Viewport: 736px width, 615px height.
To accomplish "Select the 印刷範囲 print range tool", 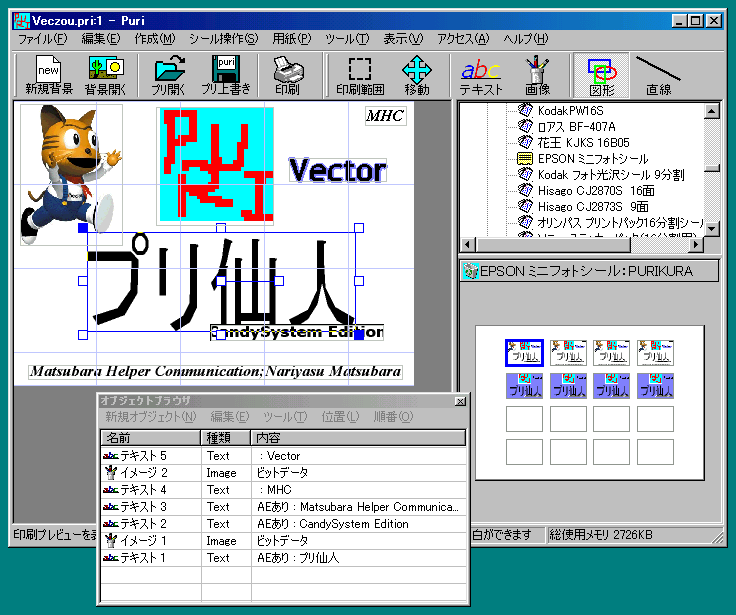I will pos(360,76).
